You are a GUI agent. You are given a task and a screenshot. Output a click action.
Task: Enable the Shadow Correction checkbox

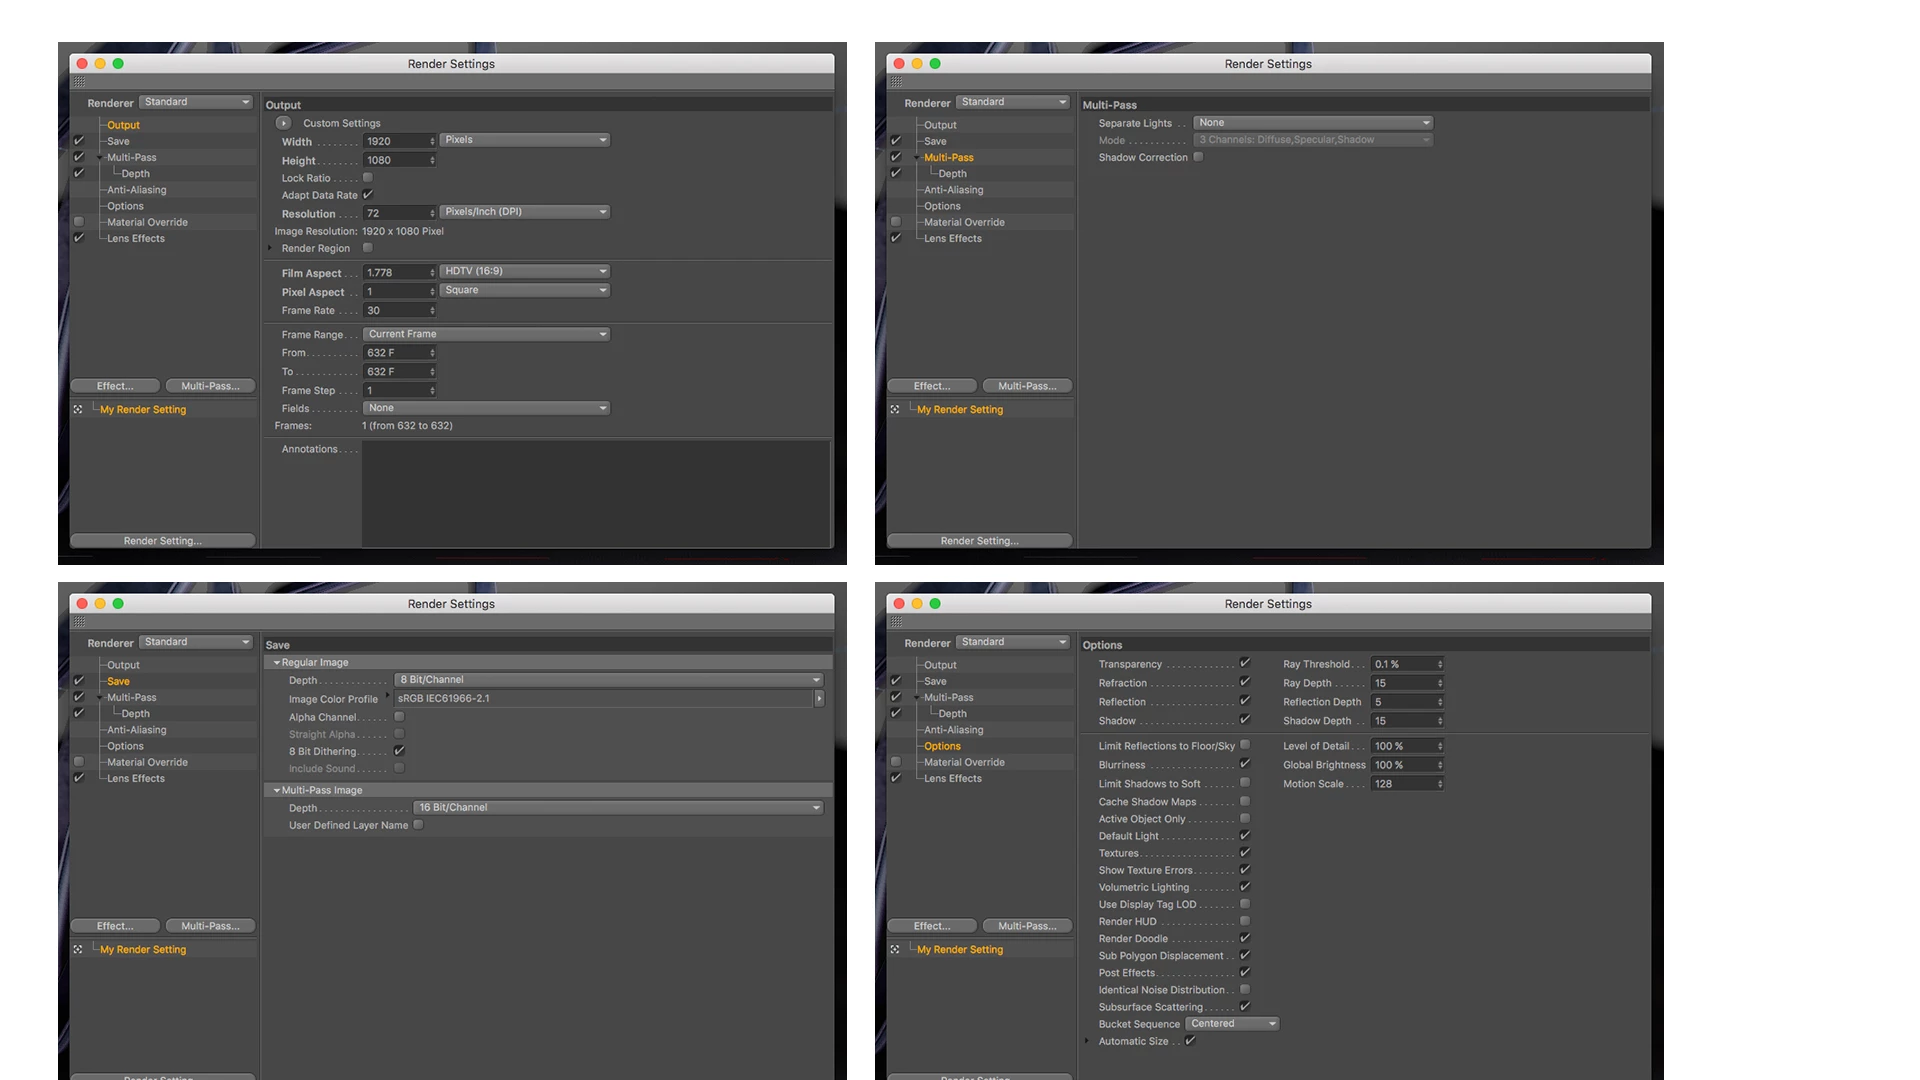point(1198,157)
